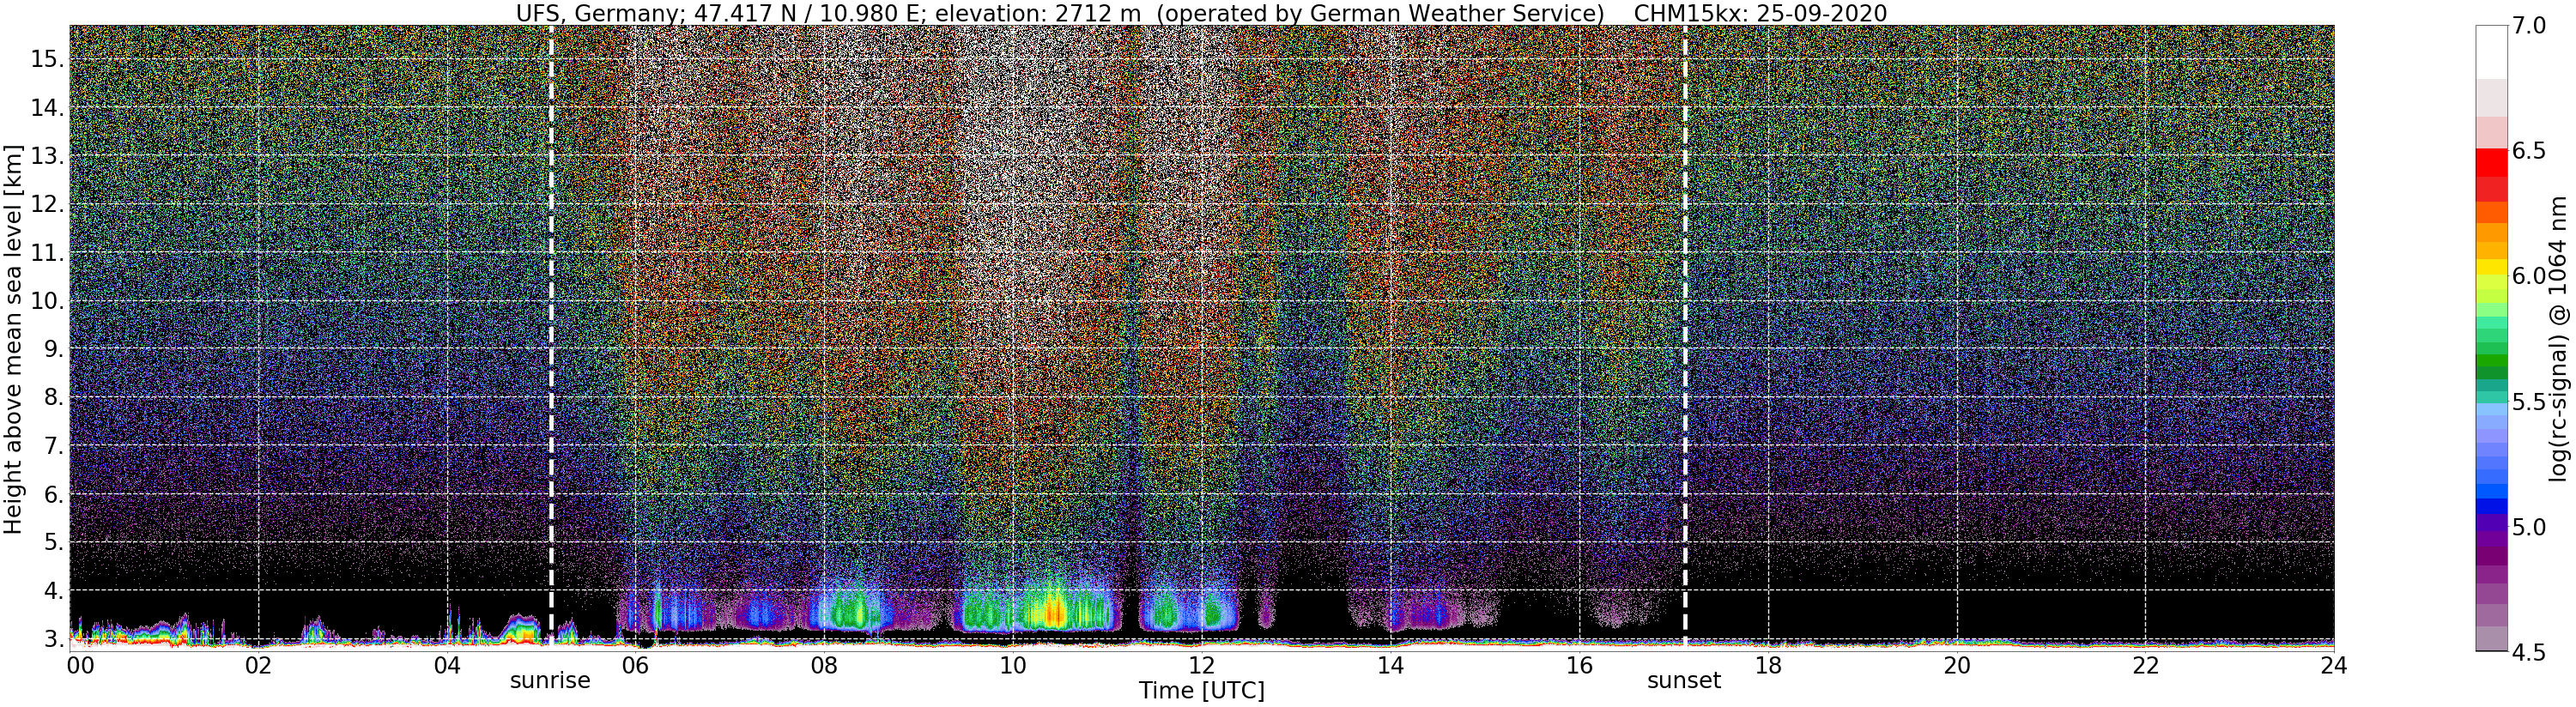
Task: Click the x-axis tick label '18'
Action: (1768, 665)
